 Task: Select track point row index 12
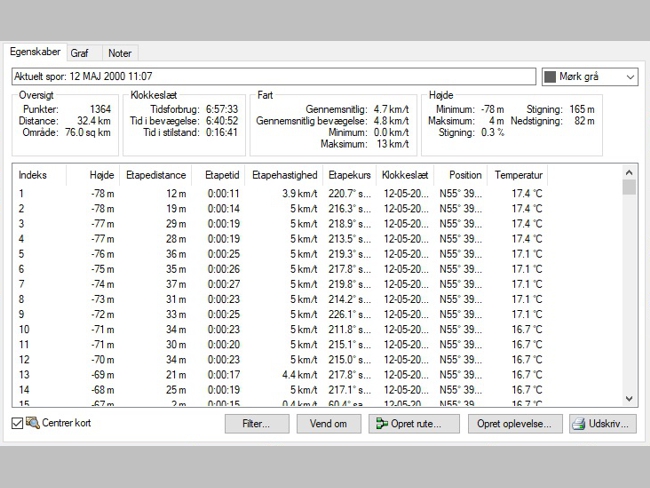[x=280, y=359]
